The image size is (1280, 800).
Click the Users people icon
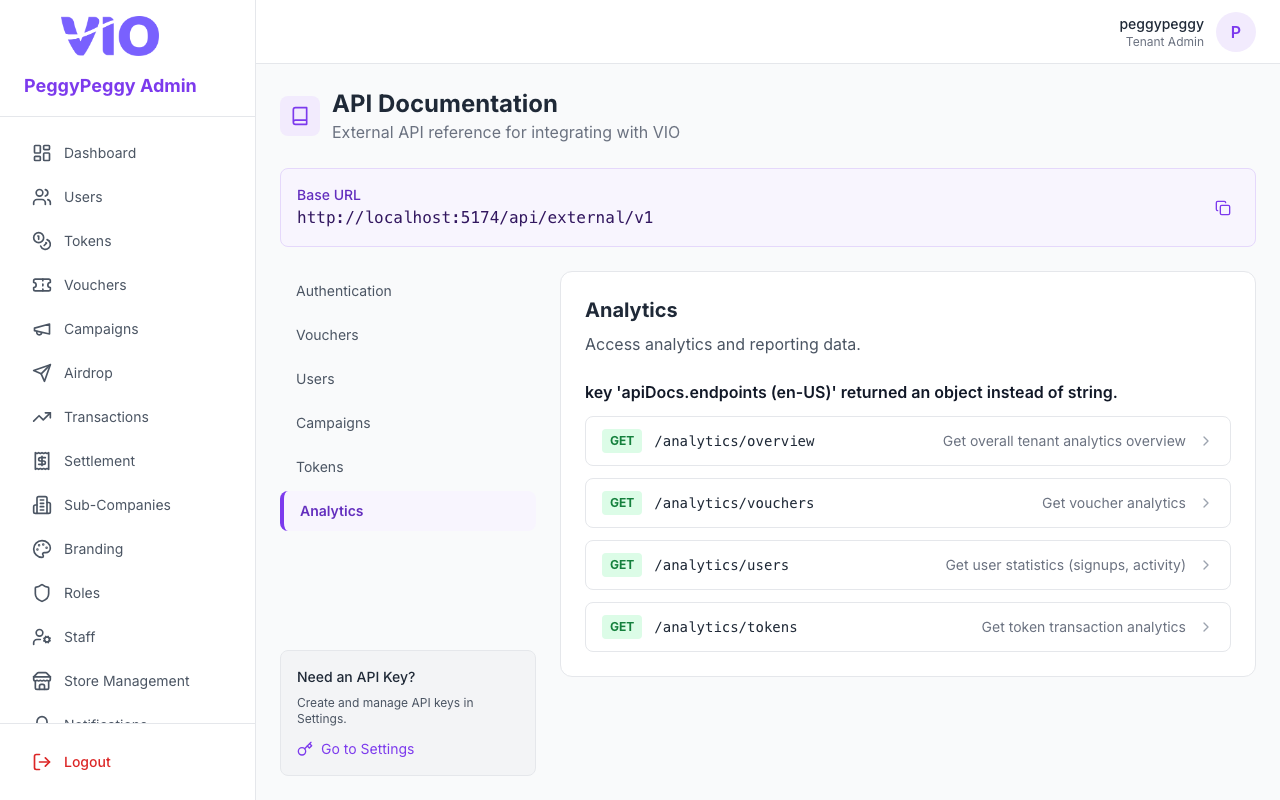pos(42,197)
